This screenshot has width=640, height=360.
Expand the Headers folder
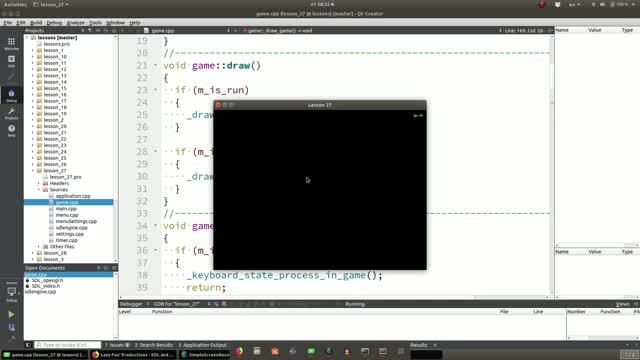39,183
